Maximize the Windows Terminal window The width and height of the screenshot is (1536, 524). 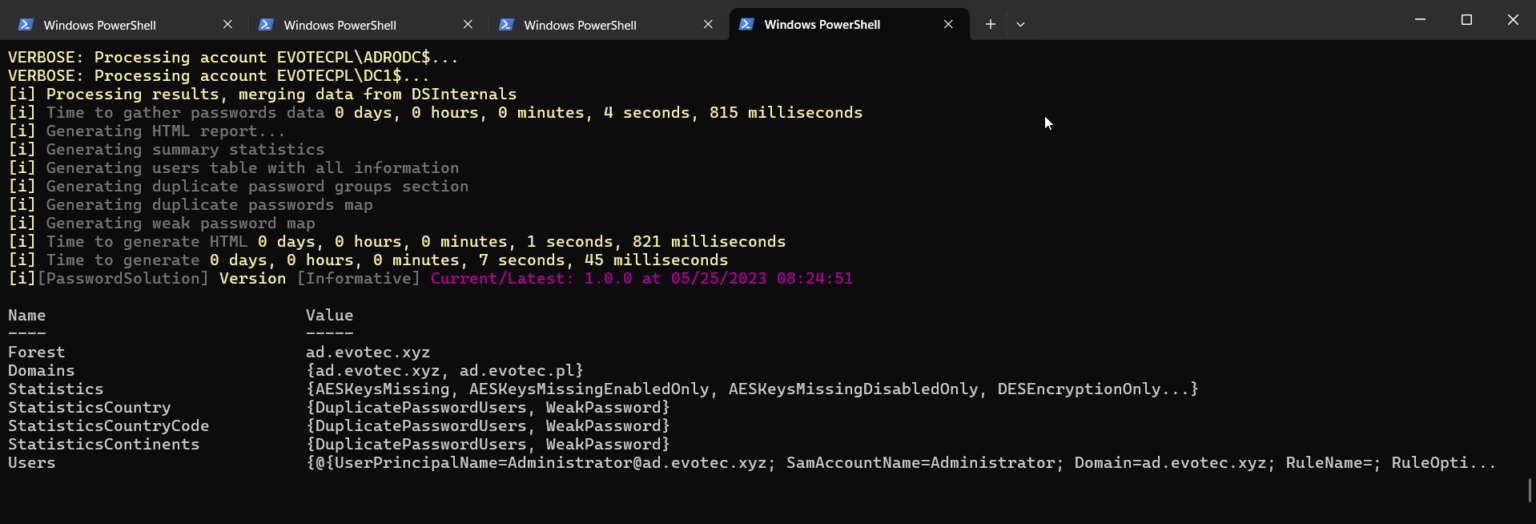pyautogui.click(x=1466, y=20)
